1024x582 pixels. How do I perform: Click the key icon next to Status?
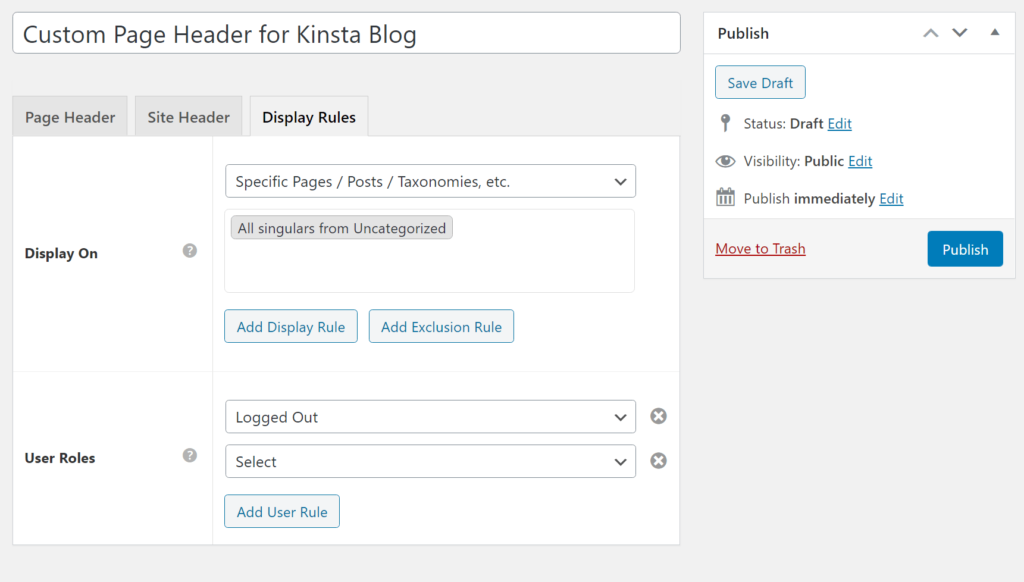[726, 124]
